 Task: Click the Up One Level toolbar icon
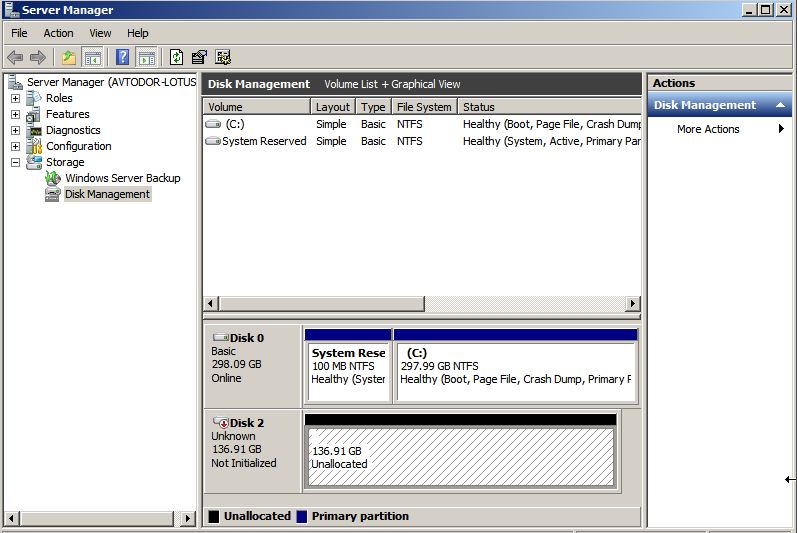[x=68, y=57]
